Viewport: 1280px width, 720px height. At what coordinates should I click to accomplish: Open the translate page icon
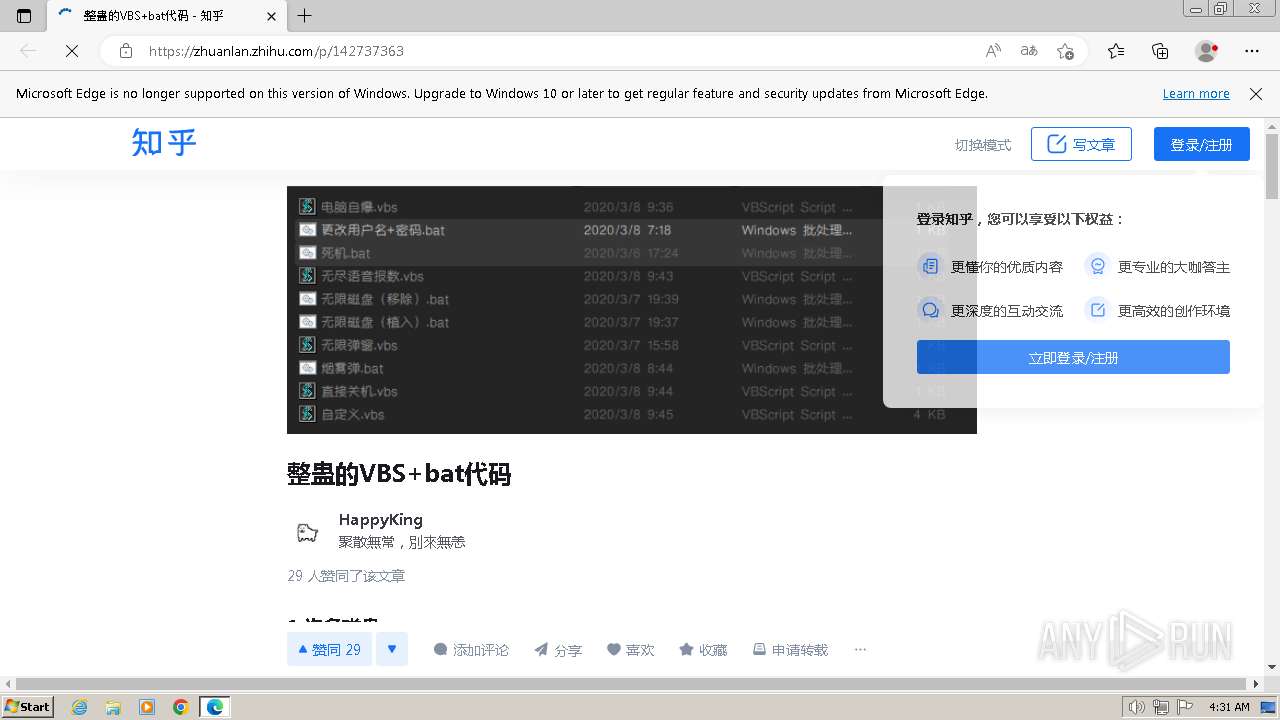1029,51
